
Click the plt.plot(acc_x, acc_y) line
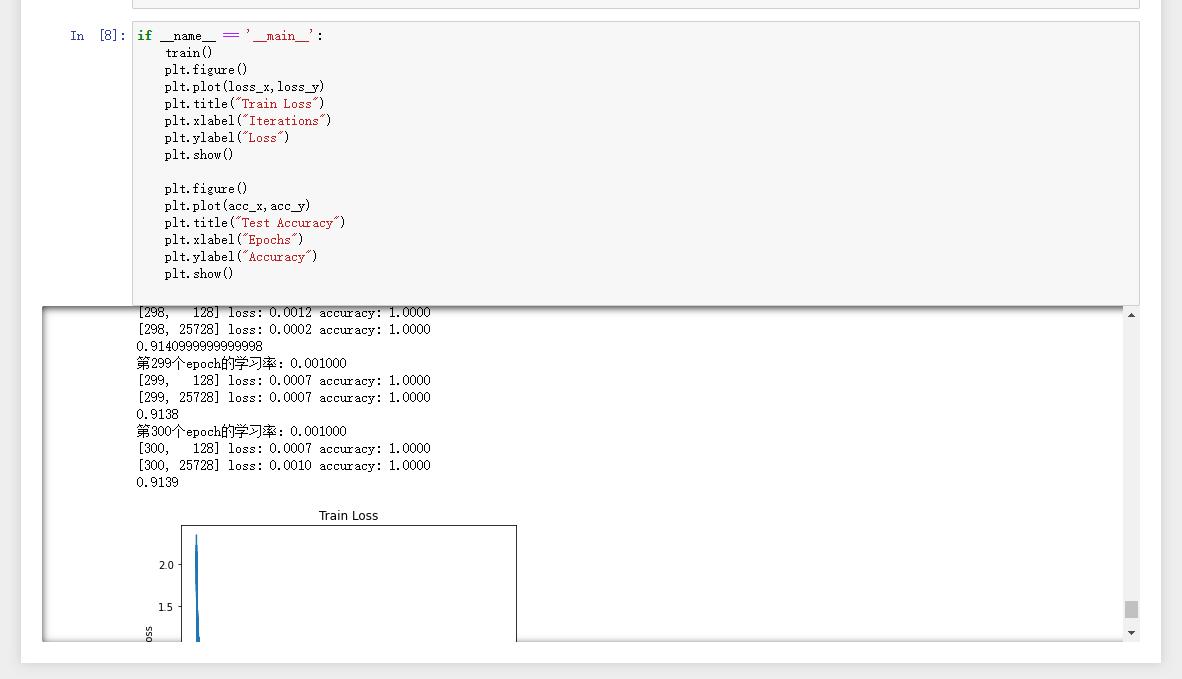click(239, 205)
